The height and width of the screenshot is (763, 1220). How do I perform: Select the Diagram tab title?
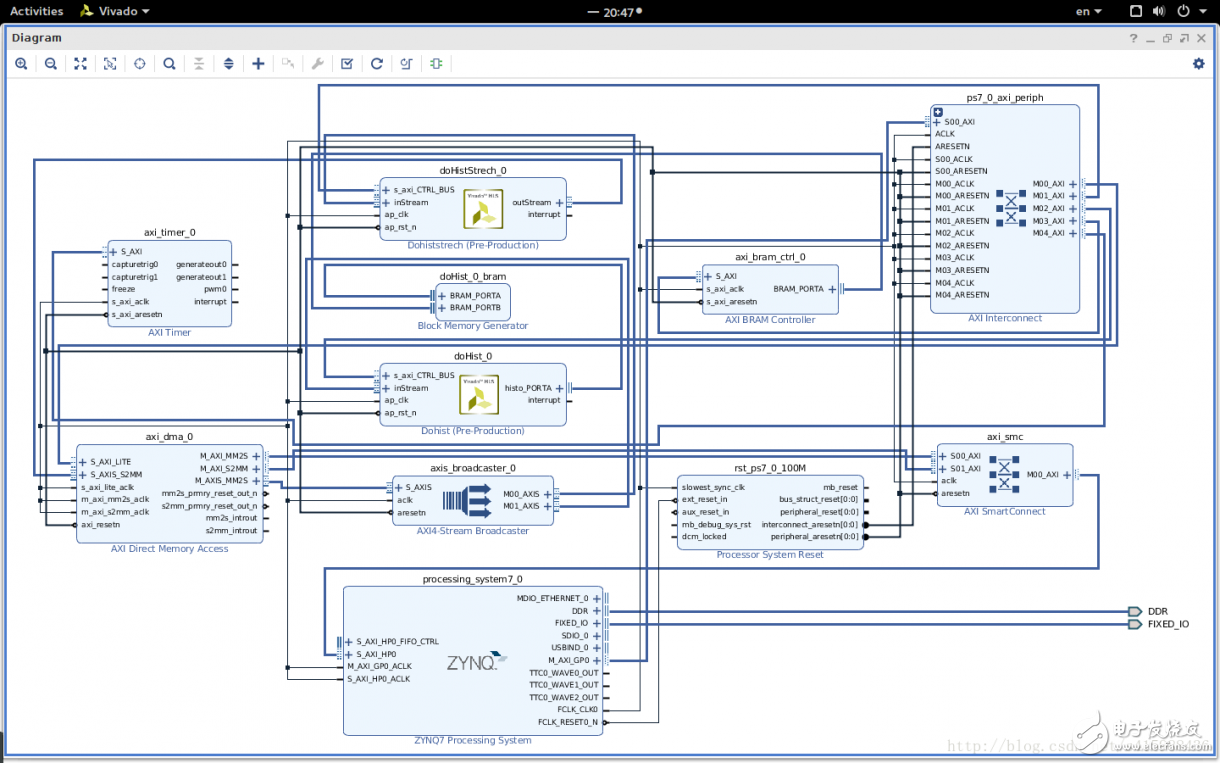coord(36,38)
